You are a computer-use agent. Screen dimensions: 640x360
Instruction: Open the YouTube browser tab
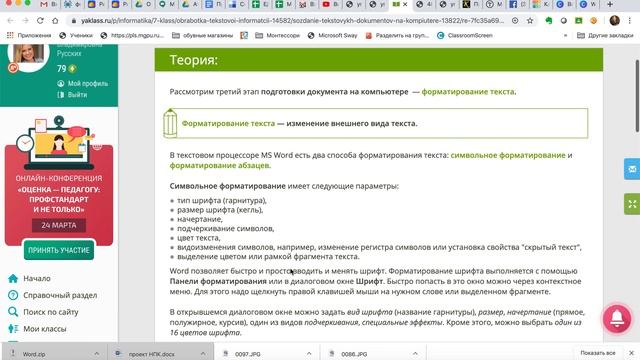[x=330, y=4]
